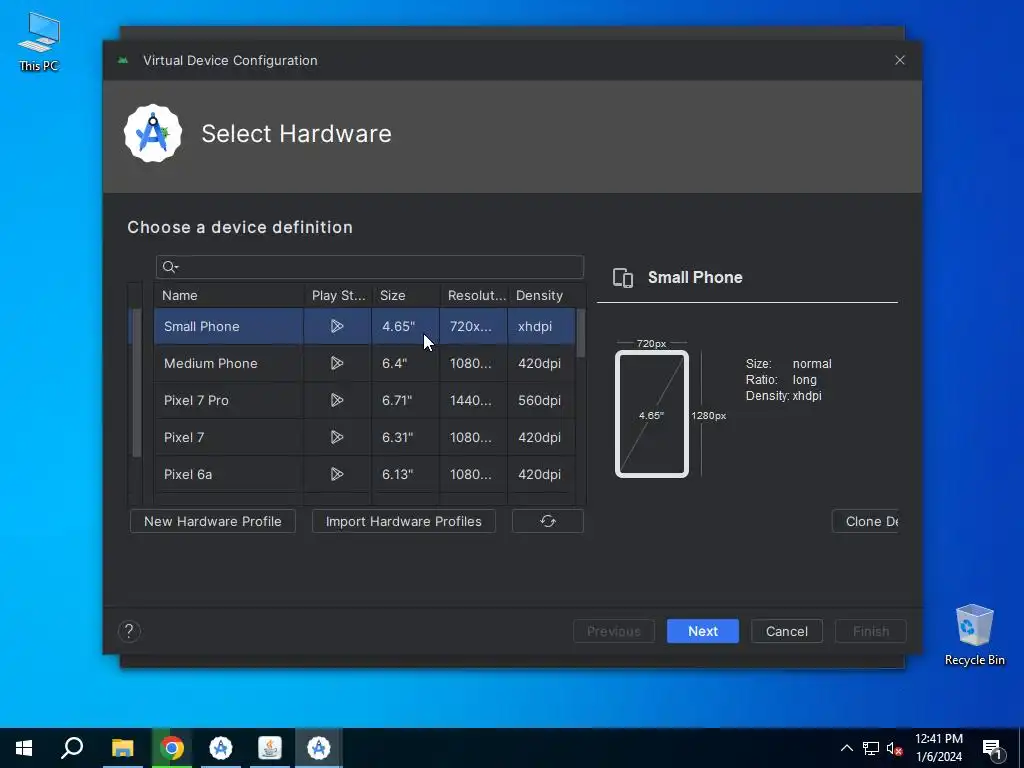Screen dimensions: 1024x768
Task: Select the Small Phone row
Action: point(364,326)
